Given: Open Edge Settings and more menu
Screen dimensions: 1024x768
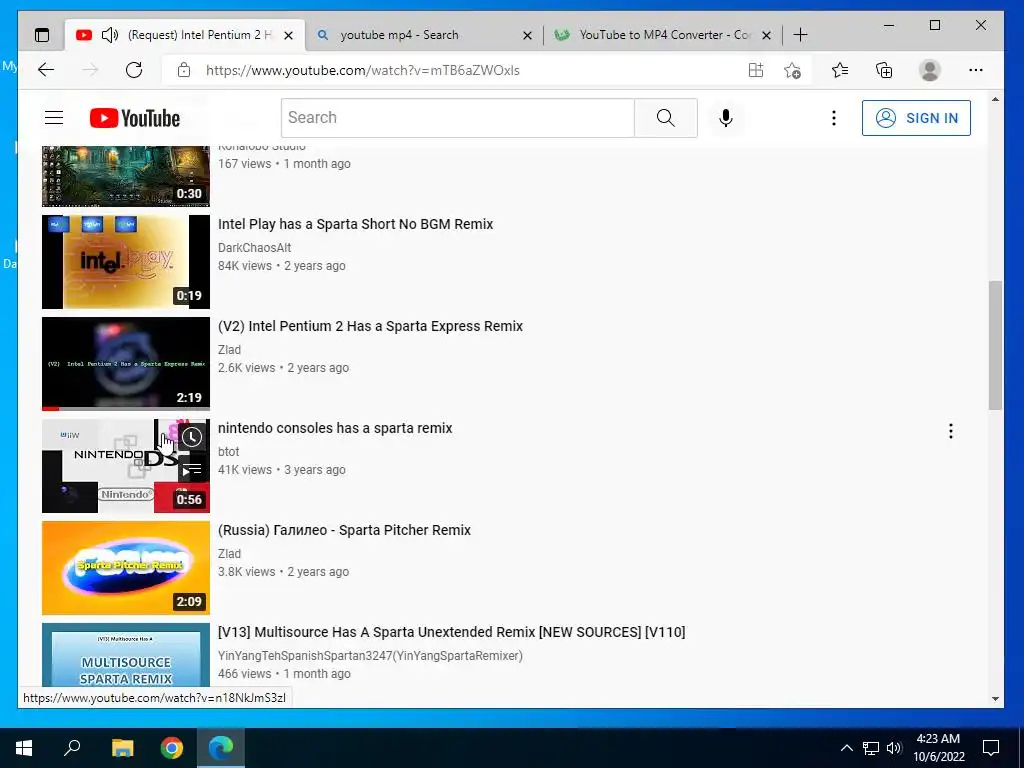Looking at the screenshot, I should [x=976, y=70].
